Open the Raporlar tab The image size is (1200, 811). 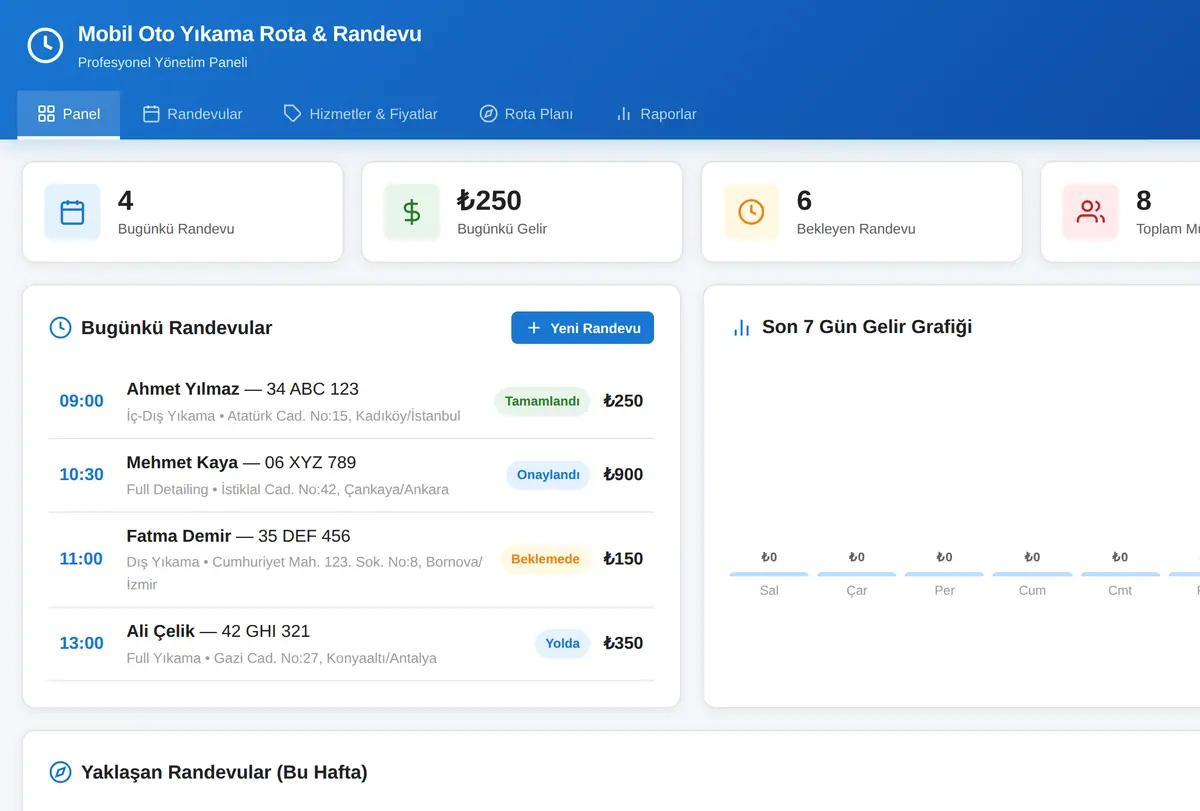656,114
